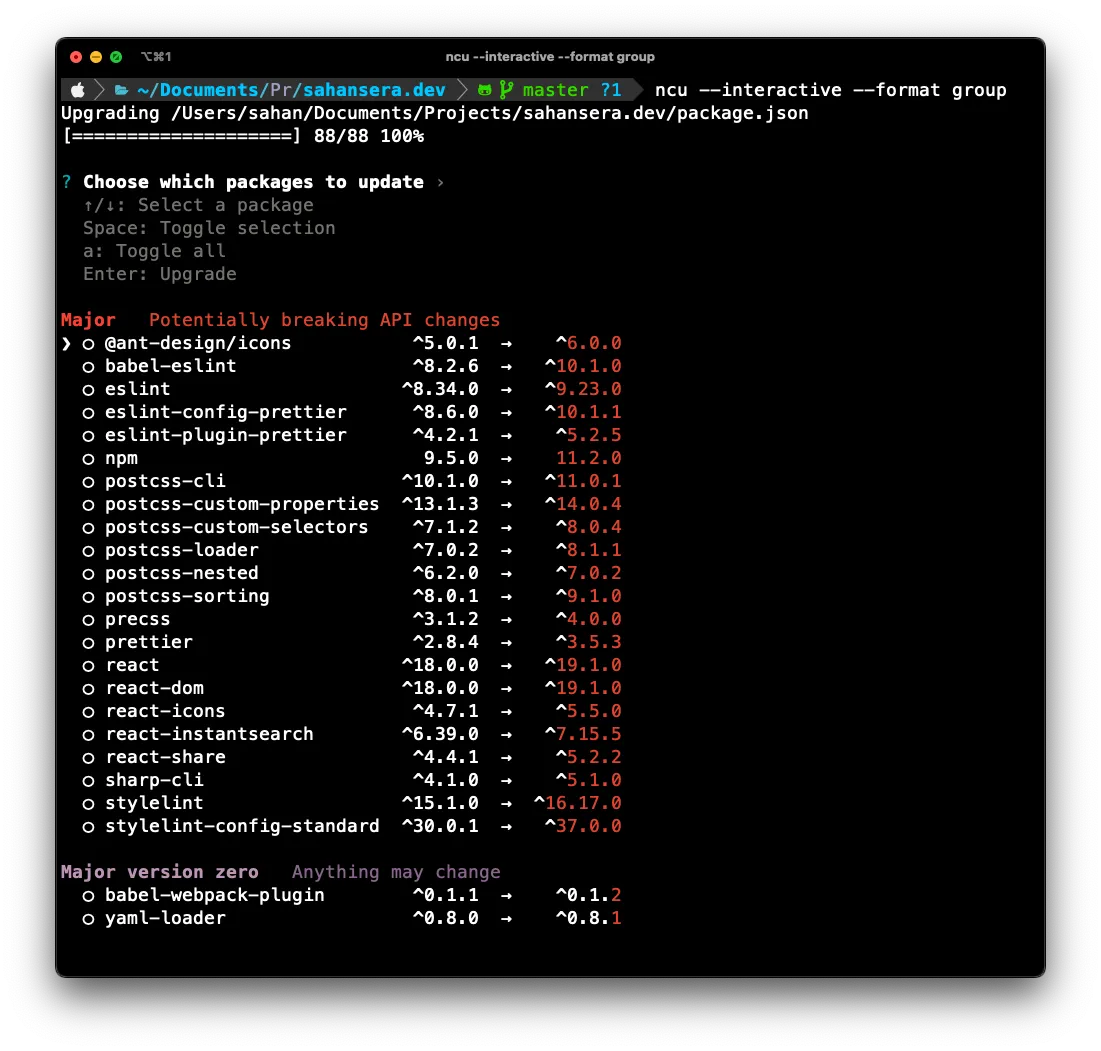Viewport: 1101px width, 1051px height.
Task: Click the red close window button
Action: click(77, 57)
